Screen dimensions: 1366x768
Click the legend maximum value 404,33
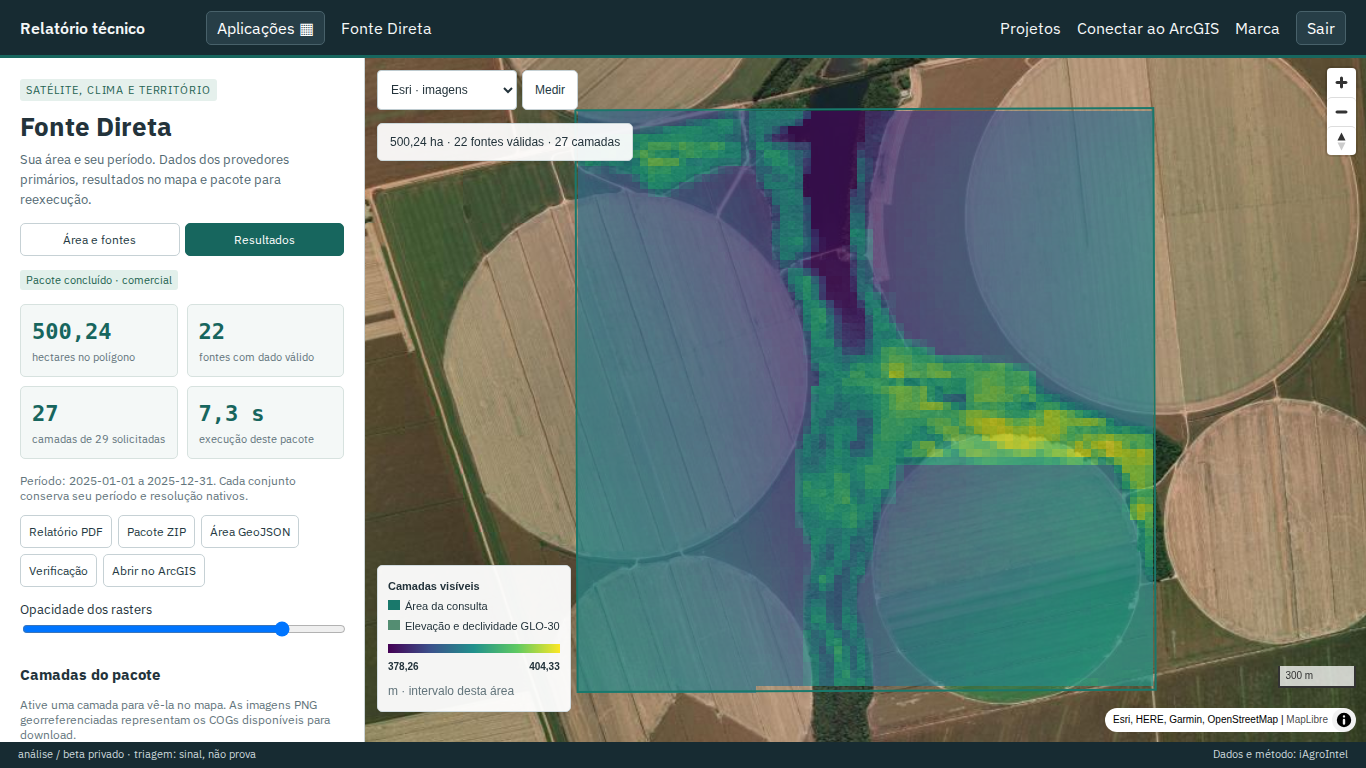click(544, 666)
